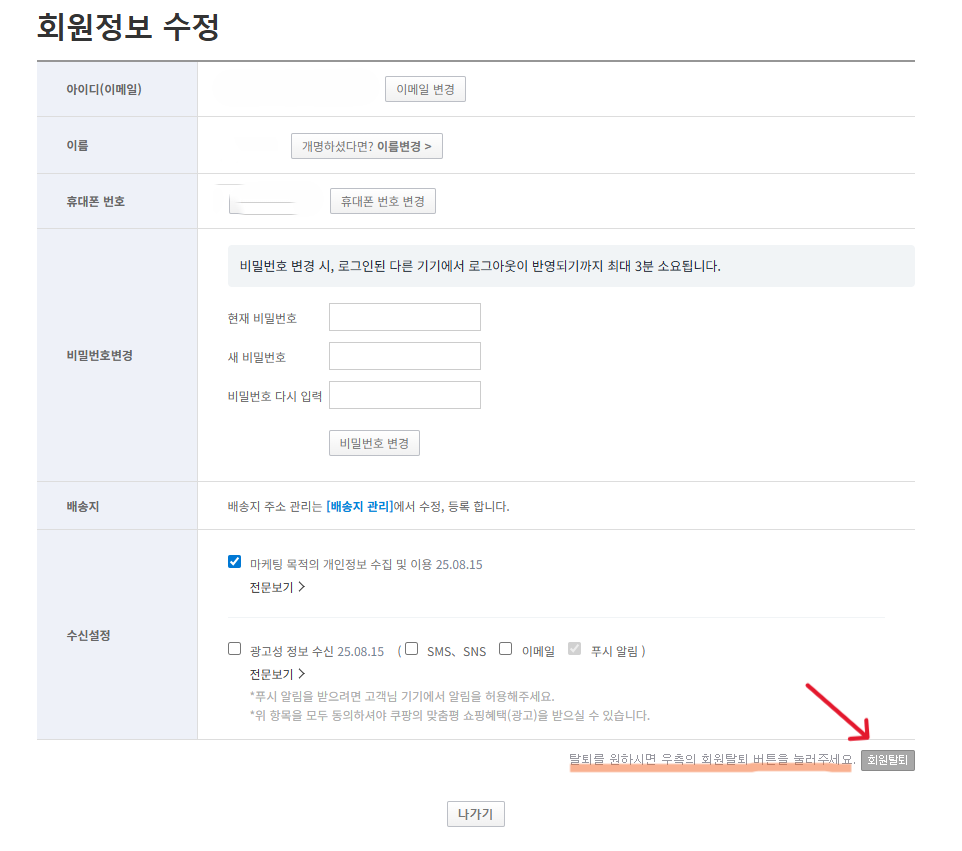962x851 pixels.
Task: Click the 휴대폰 번호 변경 button
Action: (382, 200)
